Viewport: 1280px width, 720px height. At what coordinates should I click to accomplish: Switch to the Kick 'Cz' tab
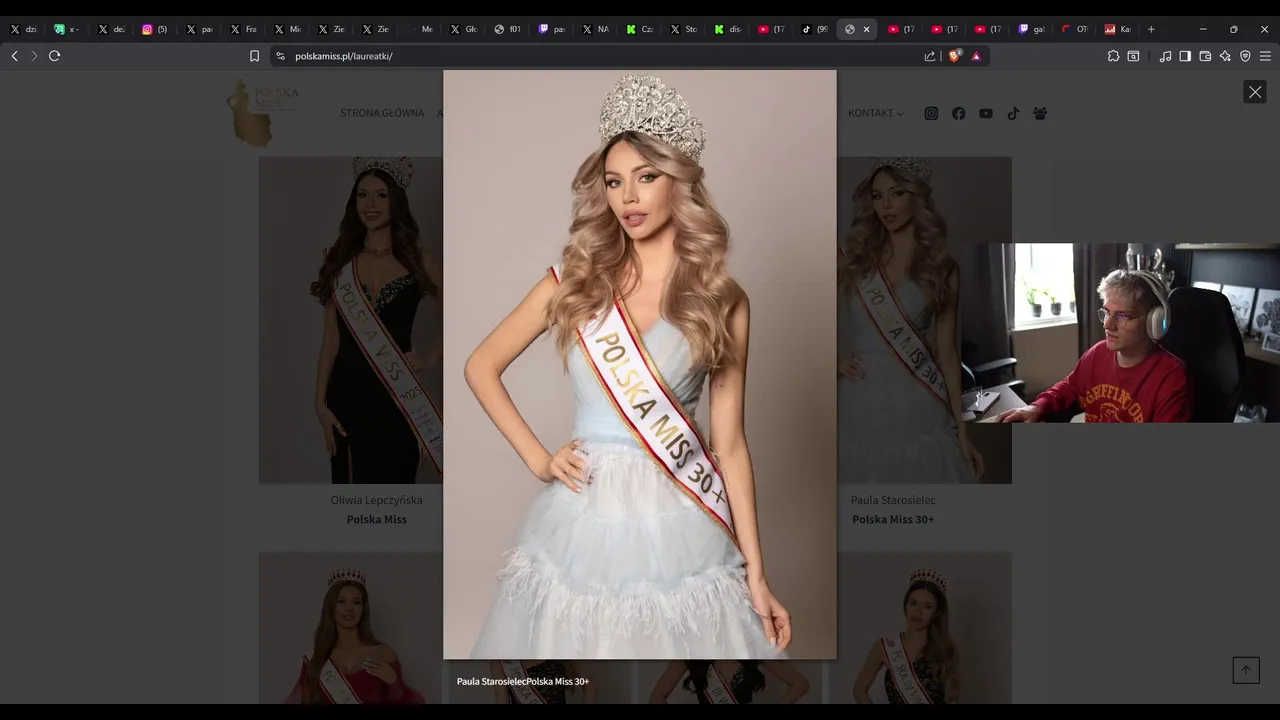pyautogui.click(x=640, y=29)
